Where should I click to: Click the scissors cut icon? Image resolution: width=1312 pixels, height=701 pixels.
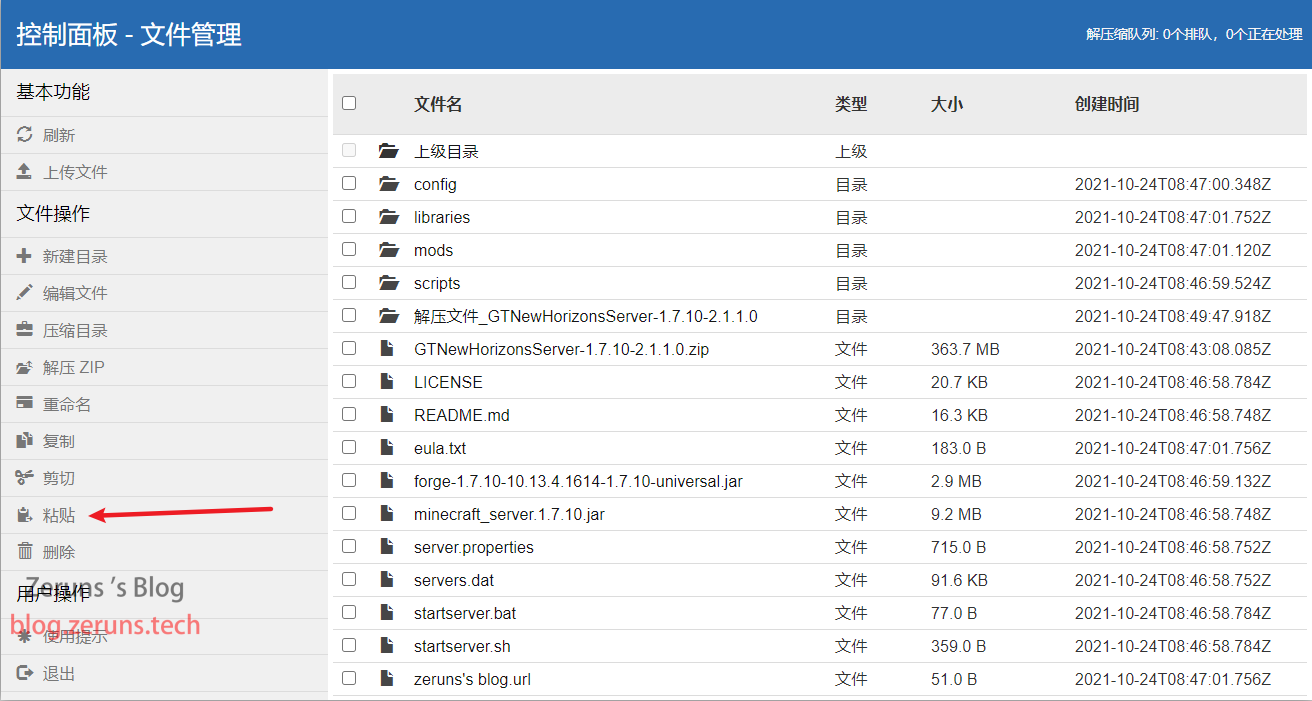25,478
